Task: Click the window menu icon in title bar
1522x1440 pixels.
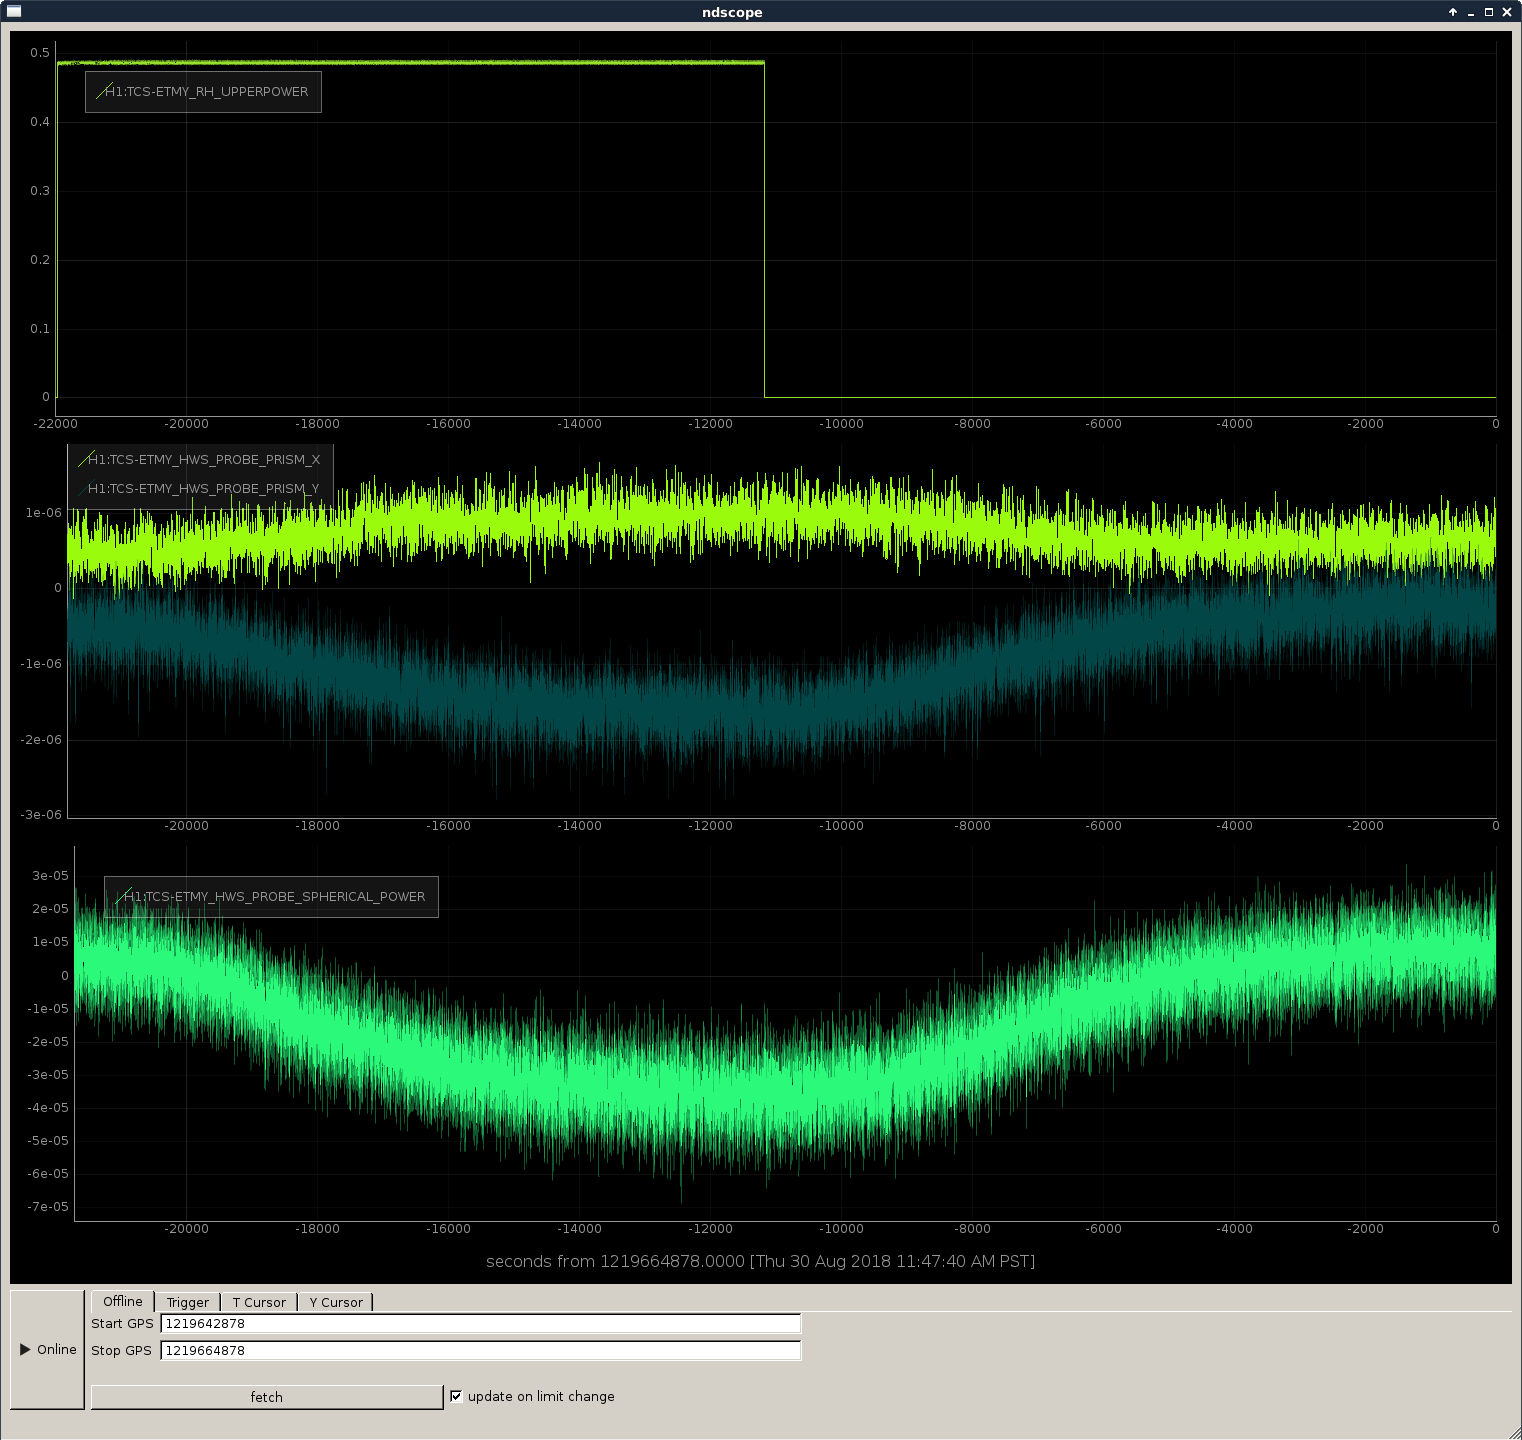Action: 13,12
